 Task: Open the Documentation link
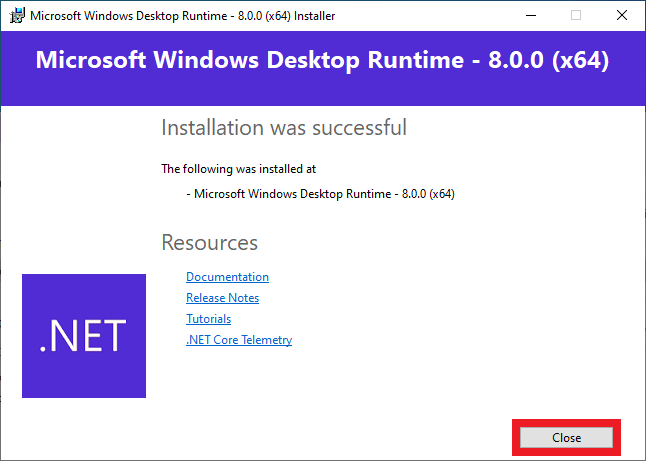227,277
